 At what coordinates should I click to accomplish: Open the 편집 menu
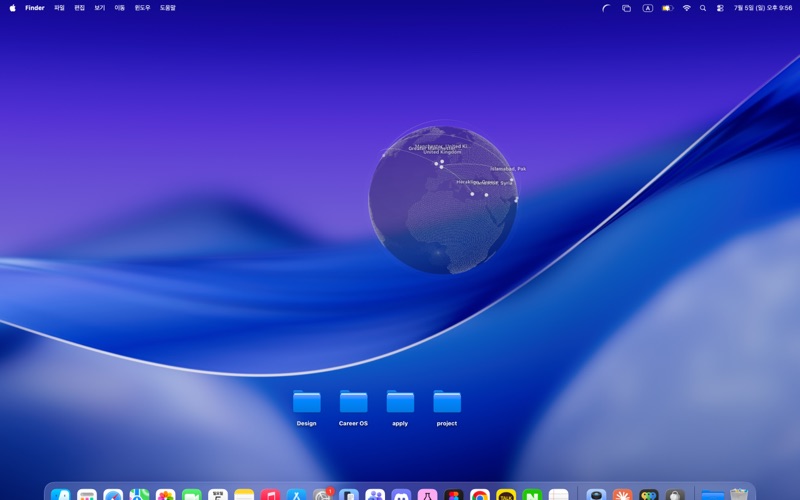80,8
